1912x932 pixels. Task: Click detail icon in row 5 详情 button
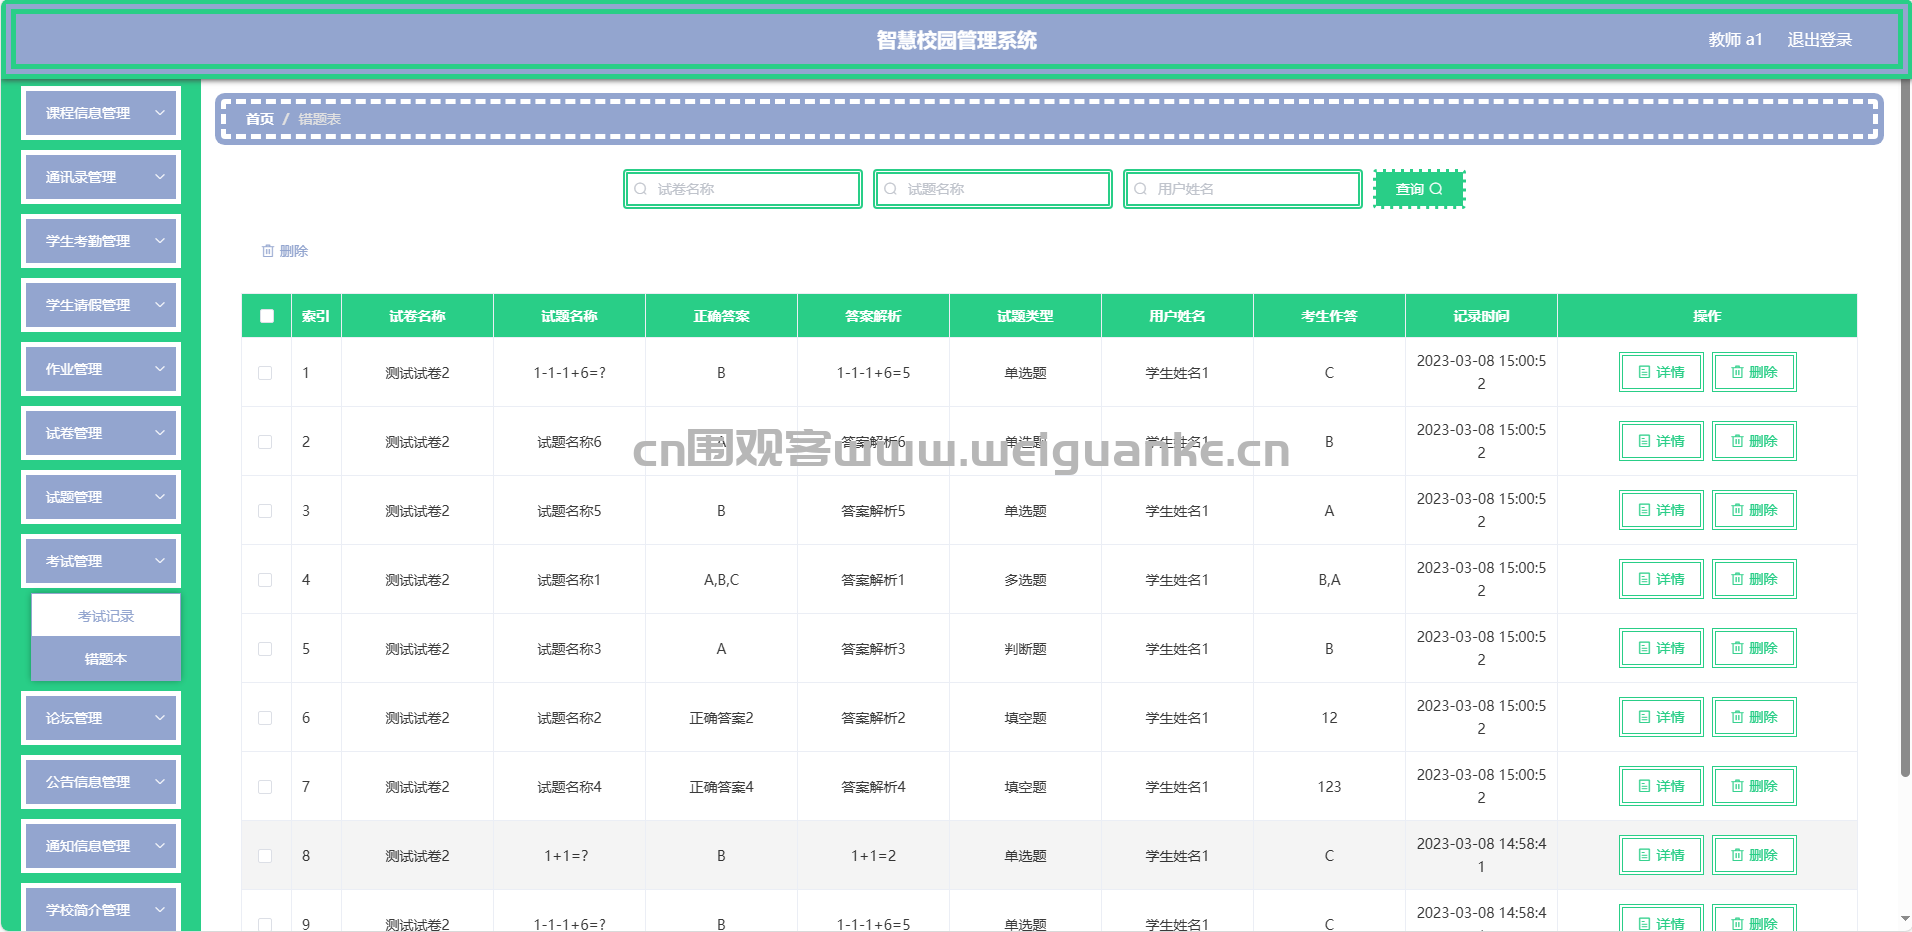(x=1644, y=648)
